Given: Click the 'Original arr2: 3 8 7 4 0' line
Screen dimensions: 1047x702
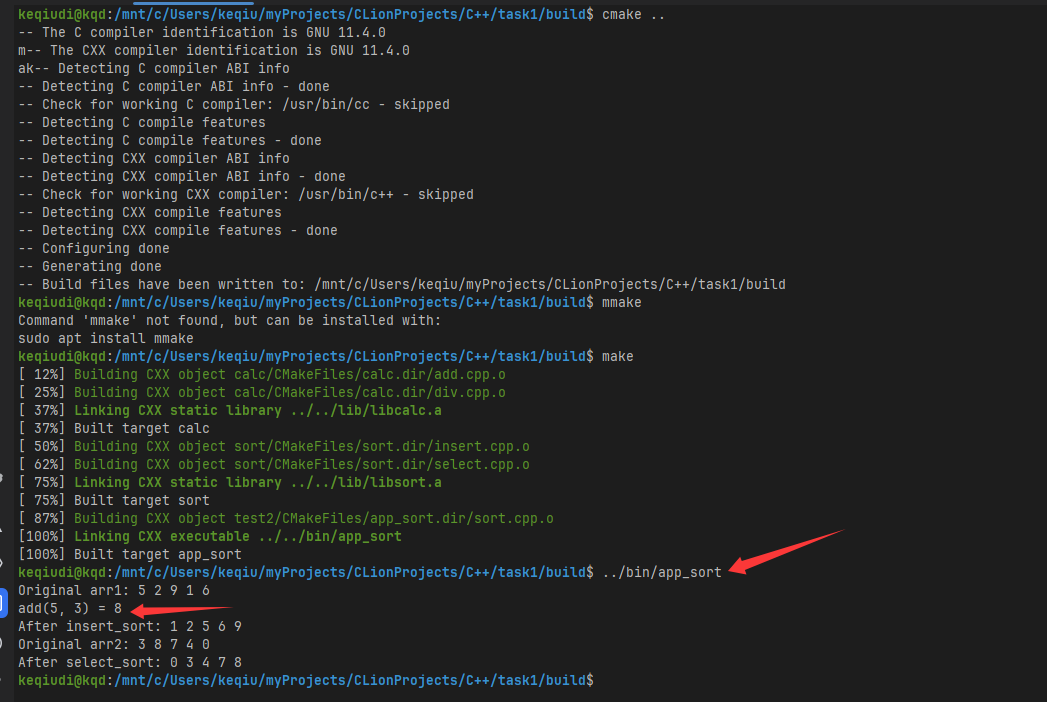Looking at the screenshot, I should pos(114,644).
